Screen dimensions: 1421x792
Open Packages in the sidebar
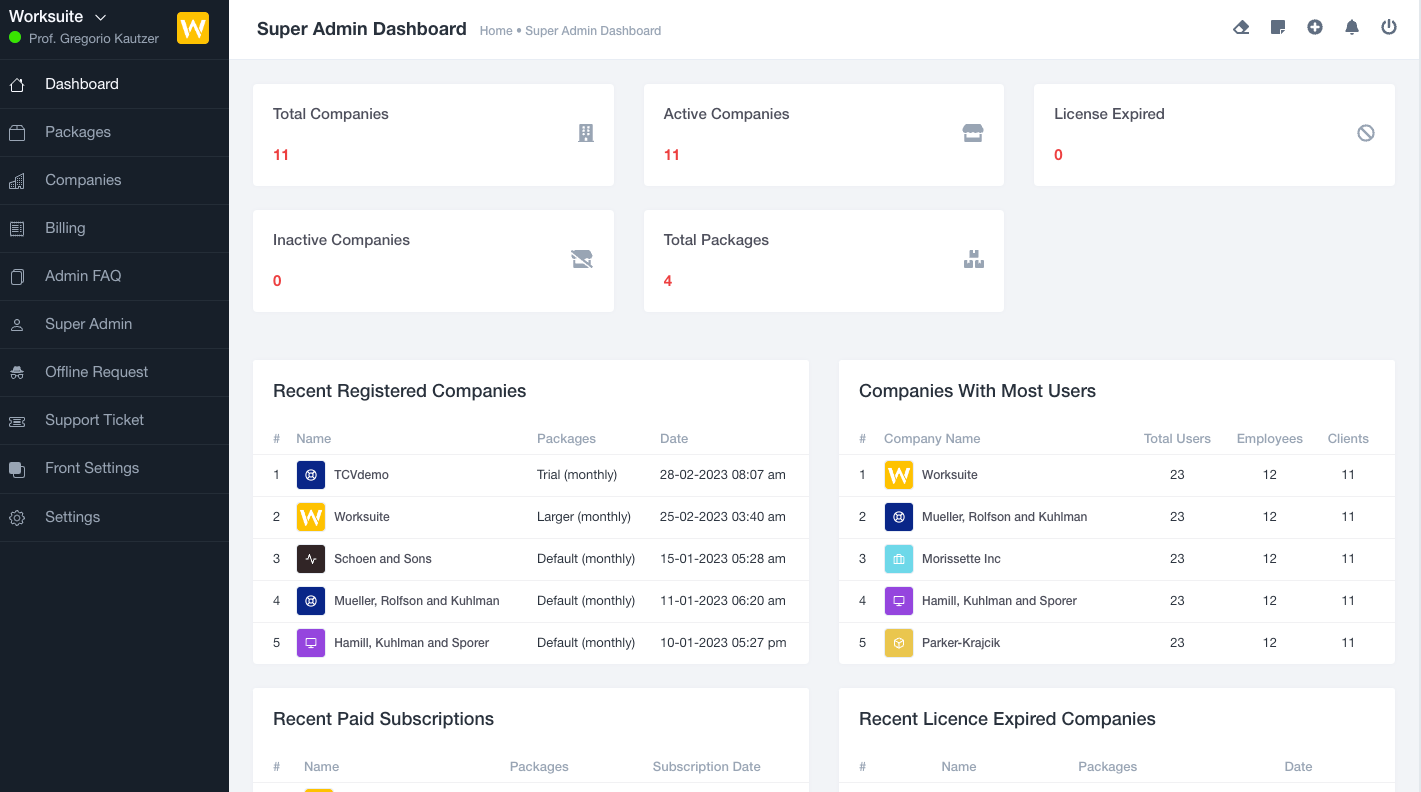pos(78,132)
